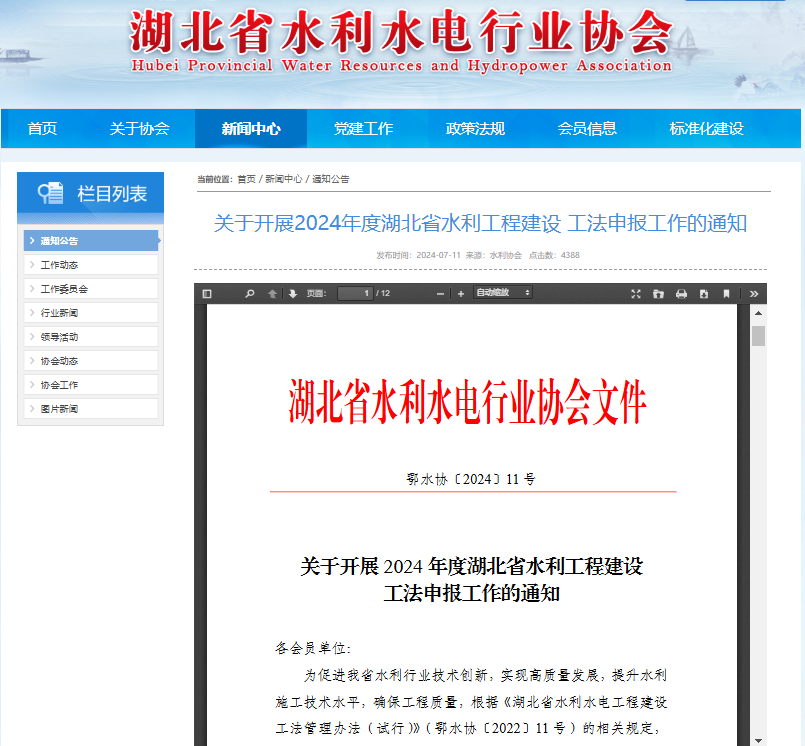Download the PDF with the download icon
Viewport: 805px width, 746px height.
706,293
